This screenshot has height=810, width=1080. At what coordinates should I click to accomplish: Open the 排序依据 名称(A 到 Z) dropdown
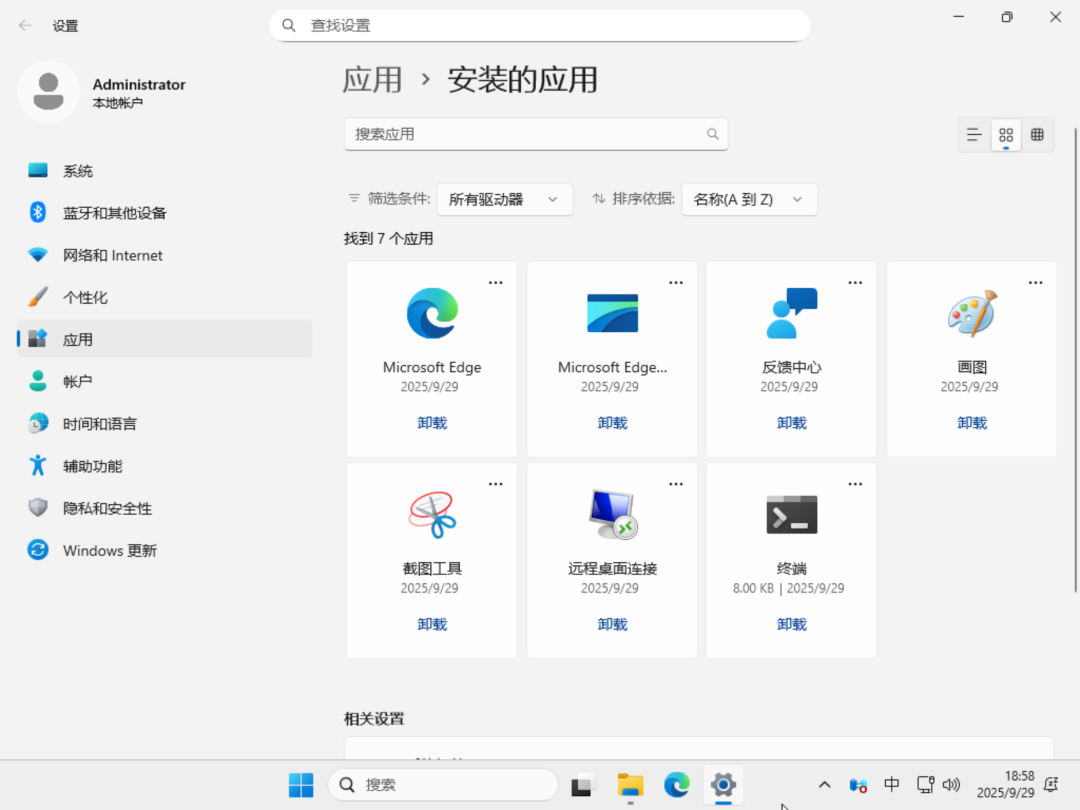749,199
